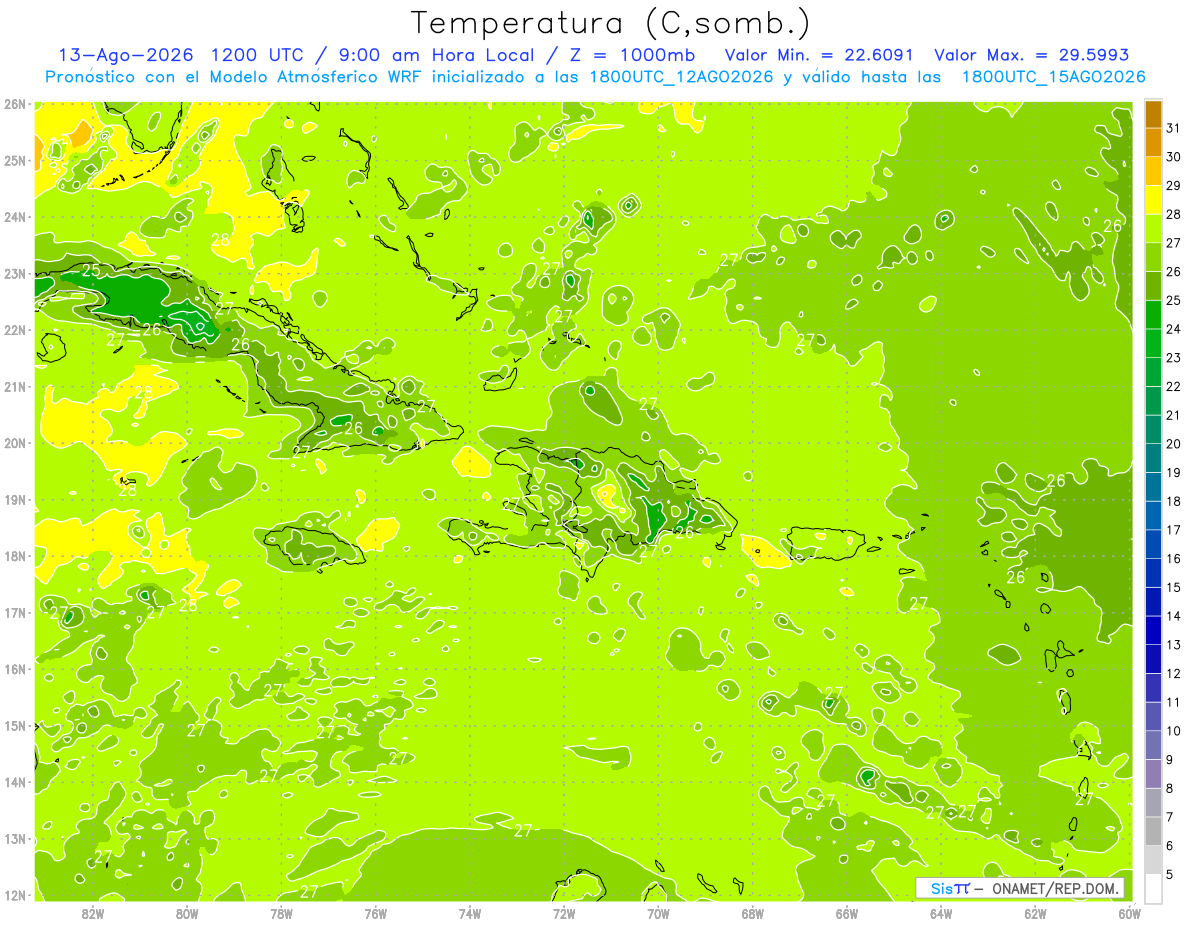Click the '25N' latitude axis label
Image resolution: width=1200 pixels, height=927 pixels.
(x=15, y=160)
